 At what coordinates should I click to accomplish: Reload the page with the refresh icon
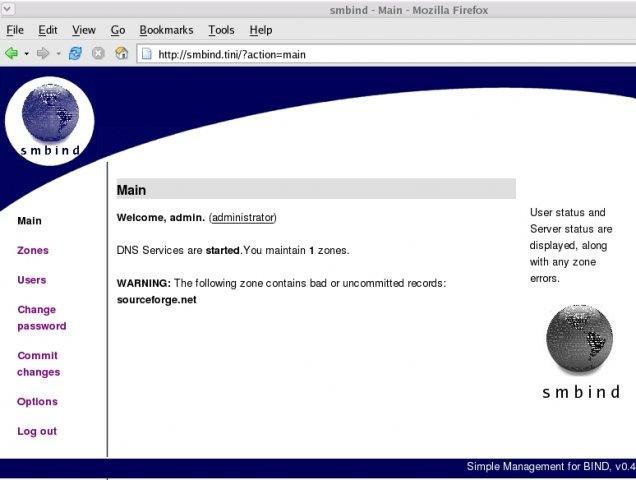coord(75,53)
